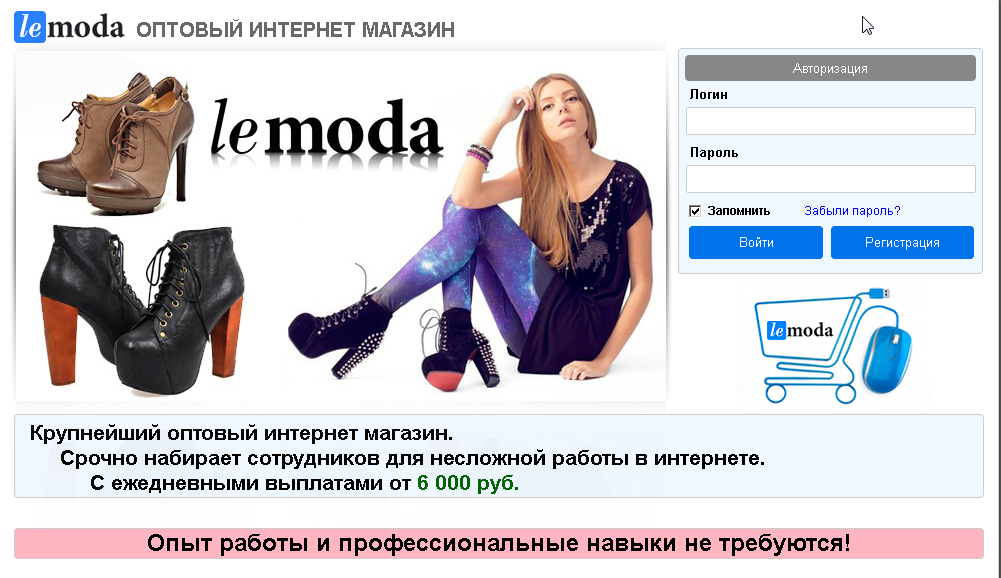Click the Регистрация button
1001x578 pixels.
(902, 242)
